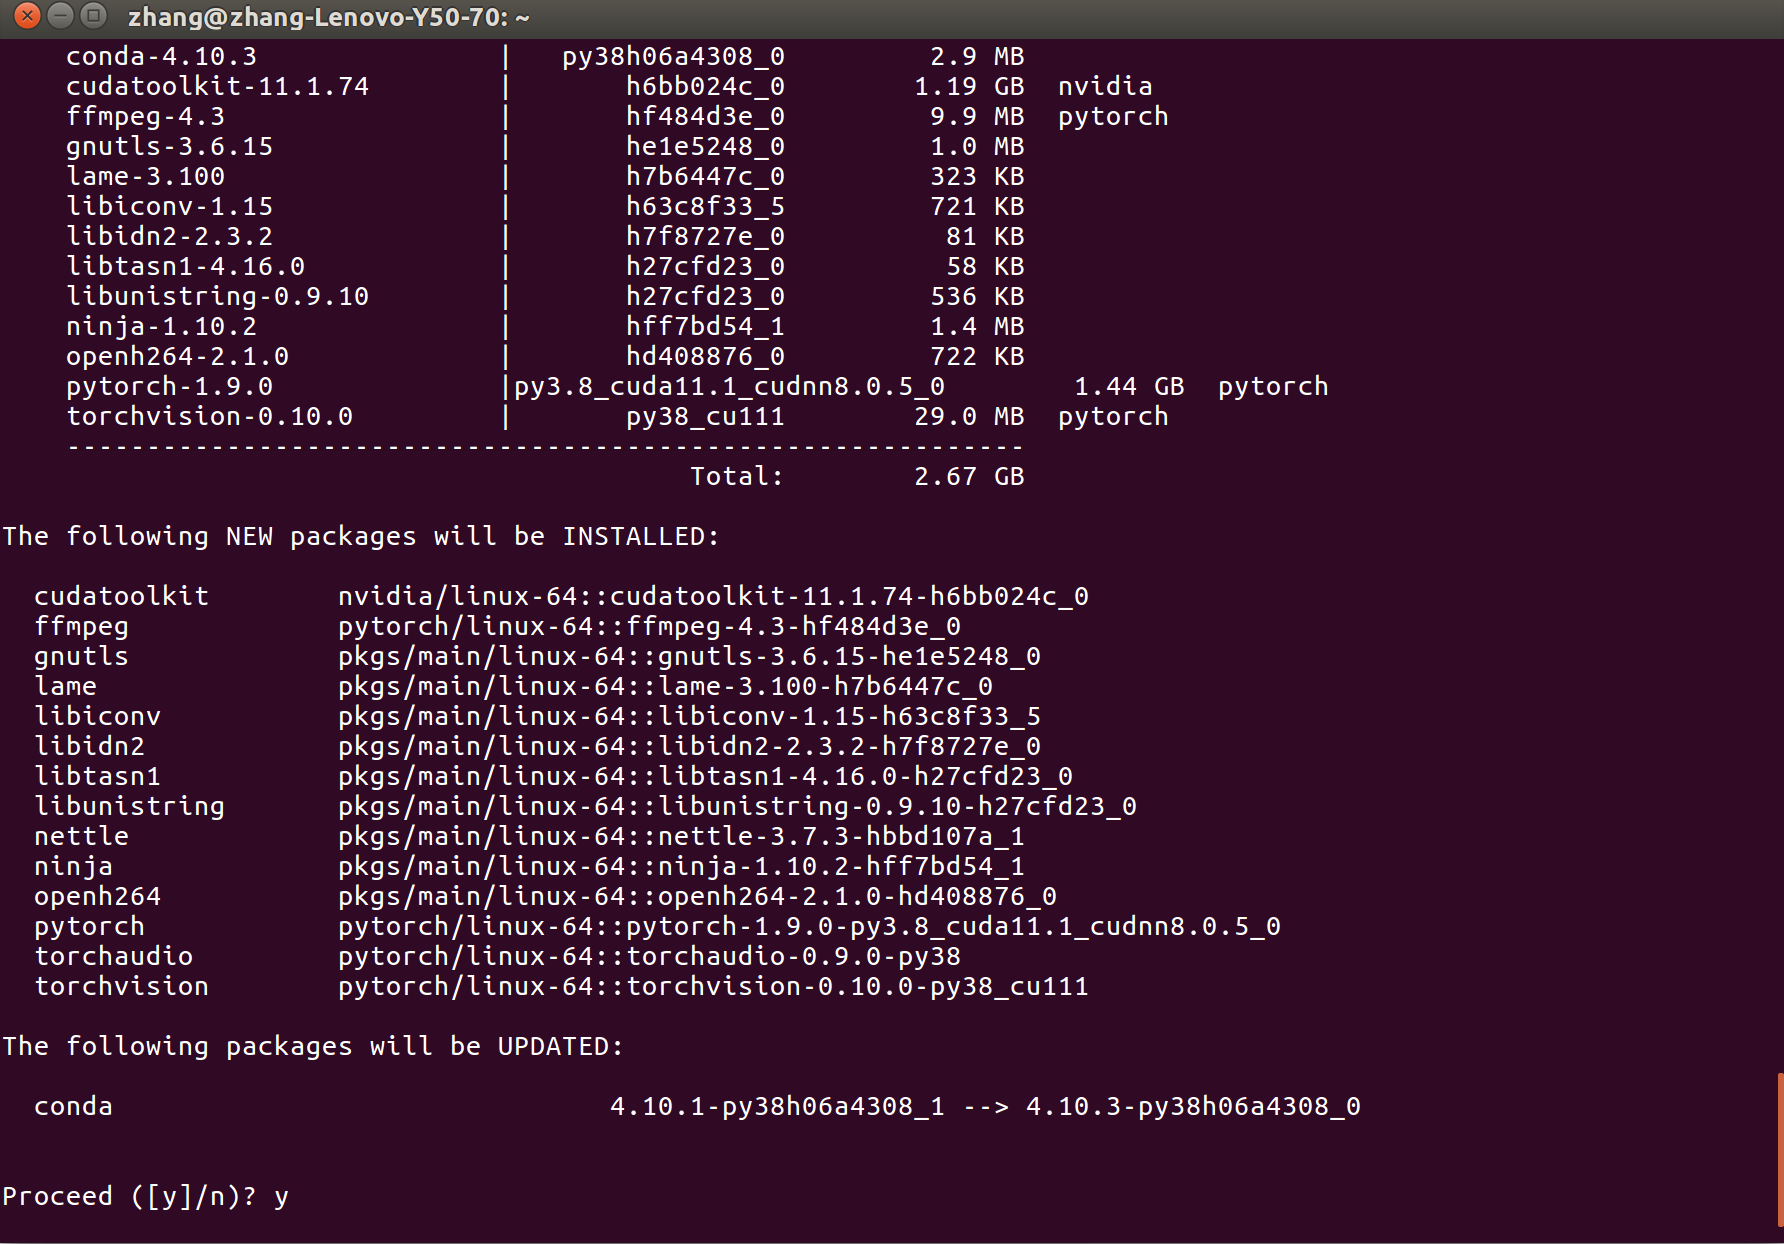Click 'pkgs/main/linux-64::openh264-2.1.0-hd408876_0'
This screenshot has width=1784, height=1244.
(x=697, y=897)
